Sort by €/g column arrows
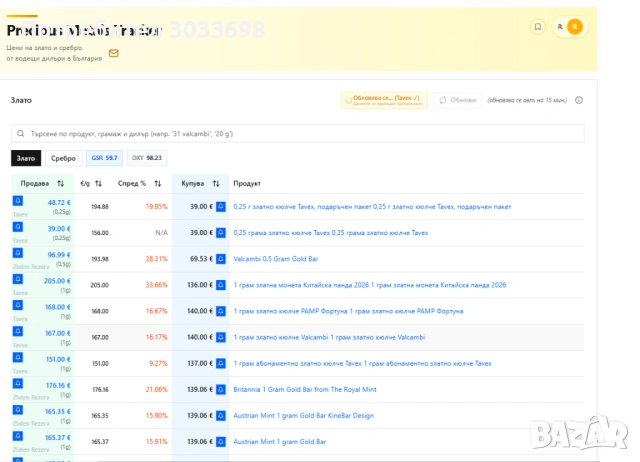640x462 pixels. click(x=99, y=184)
